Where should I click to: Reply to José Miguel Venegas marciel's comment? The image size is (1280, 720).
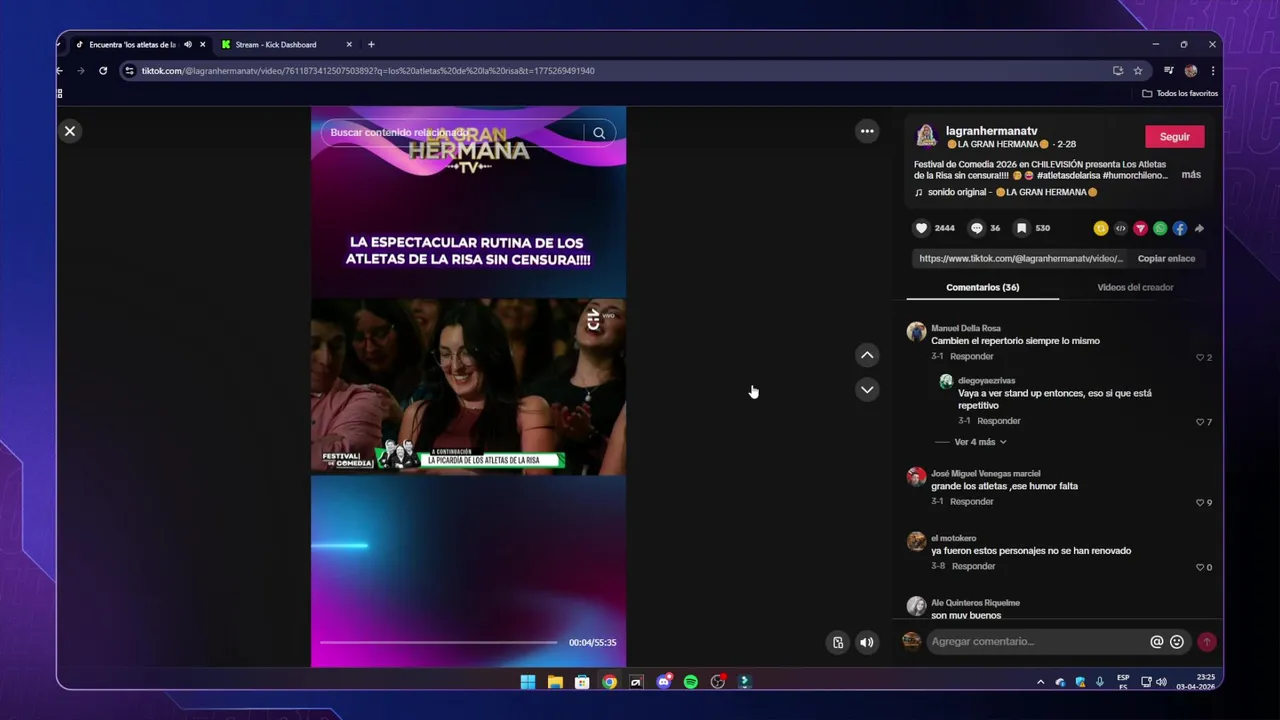tap(971, 502)
